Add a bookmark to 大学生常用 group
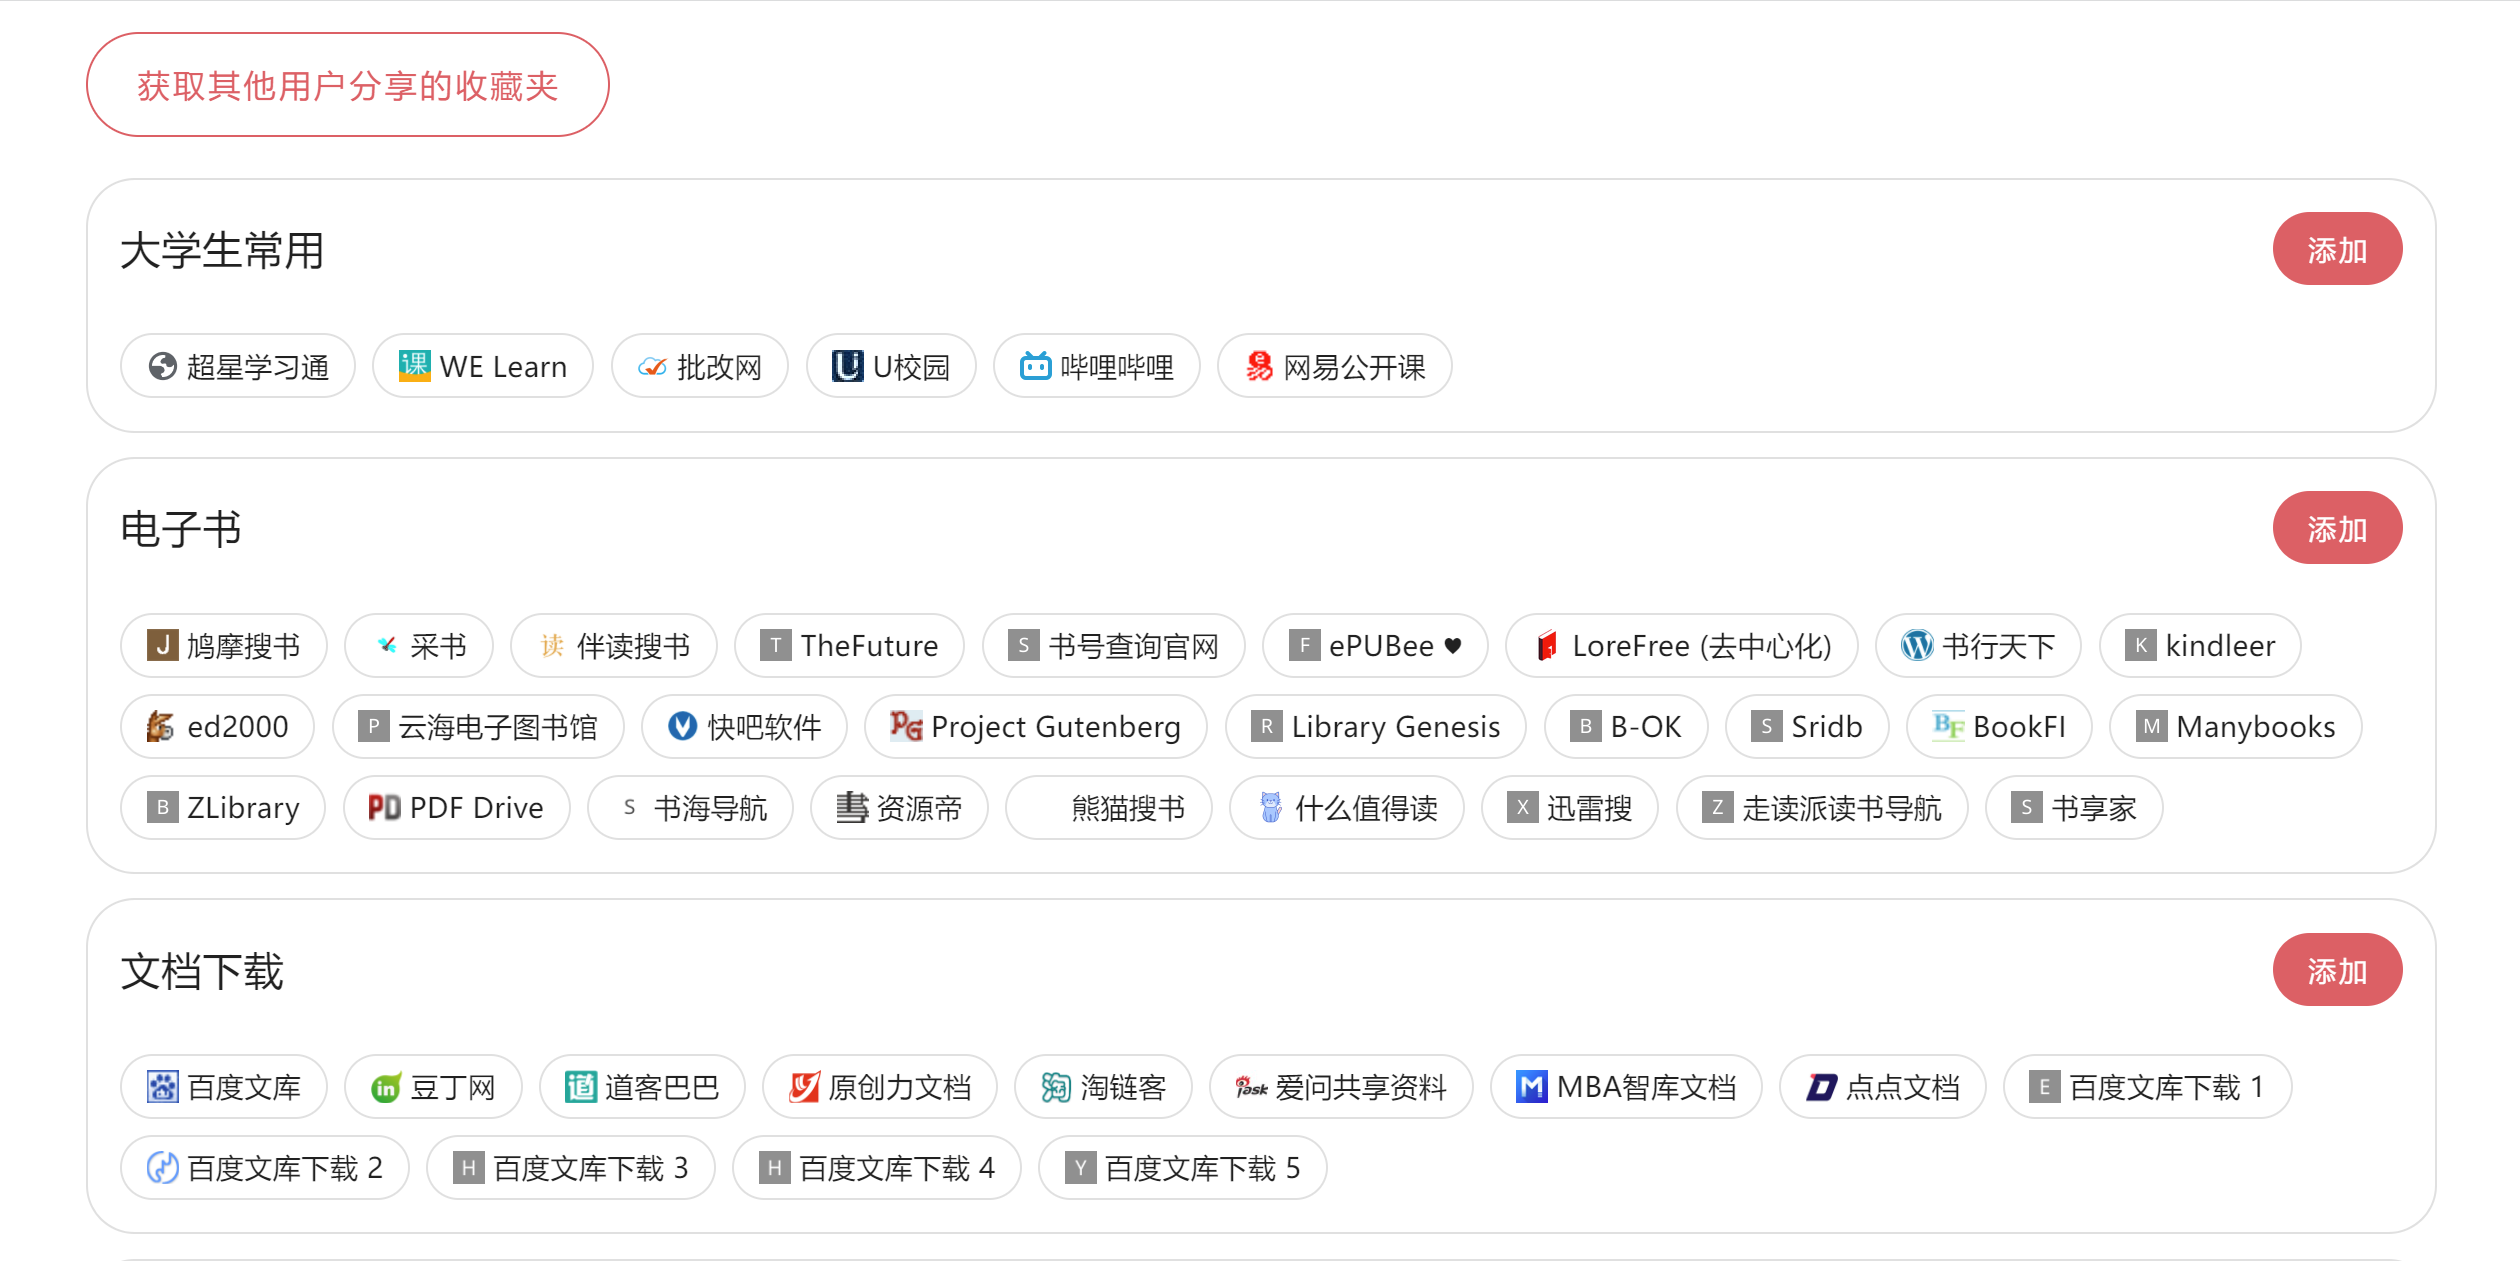Viewport: 2520px width, 1261px height. point(2336,249)
